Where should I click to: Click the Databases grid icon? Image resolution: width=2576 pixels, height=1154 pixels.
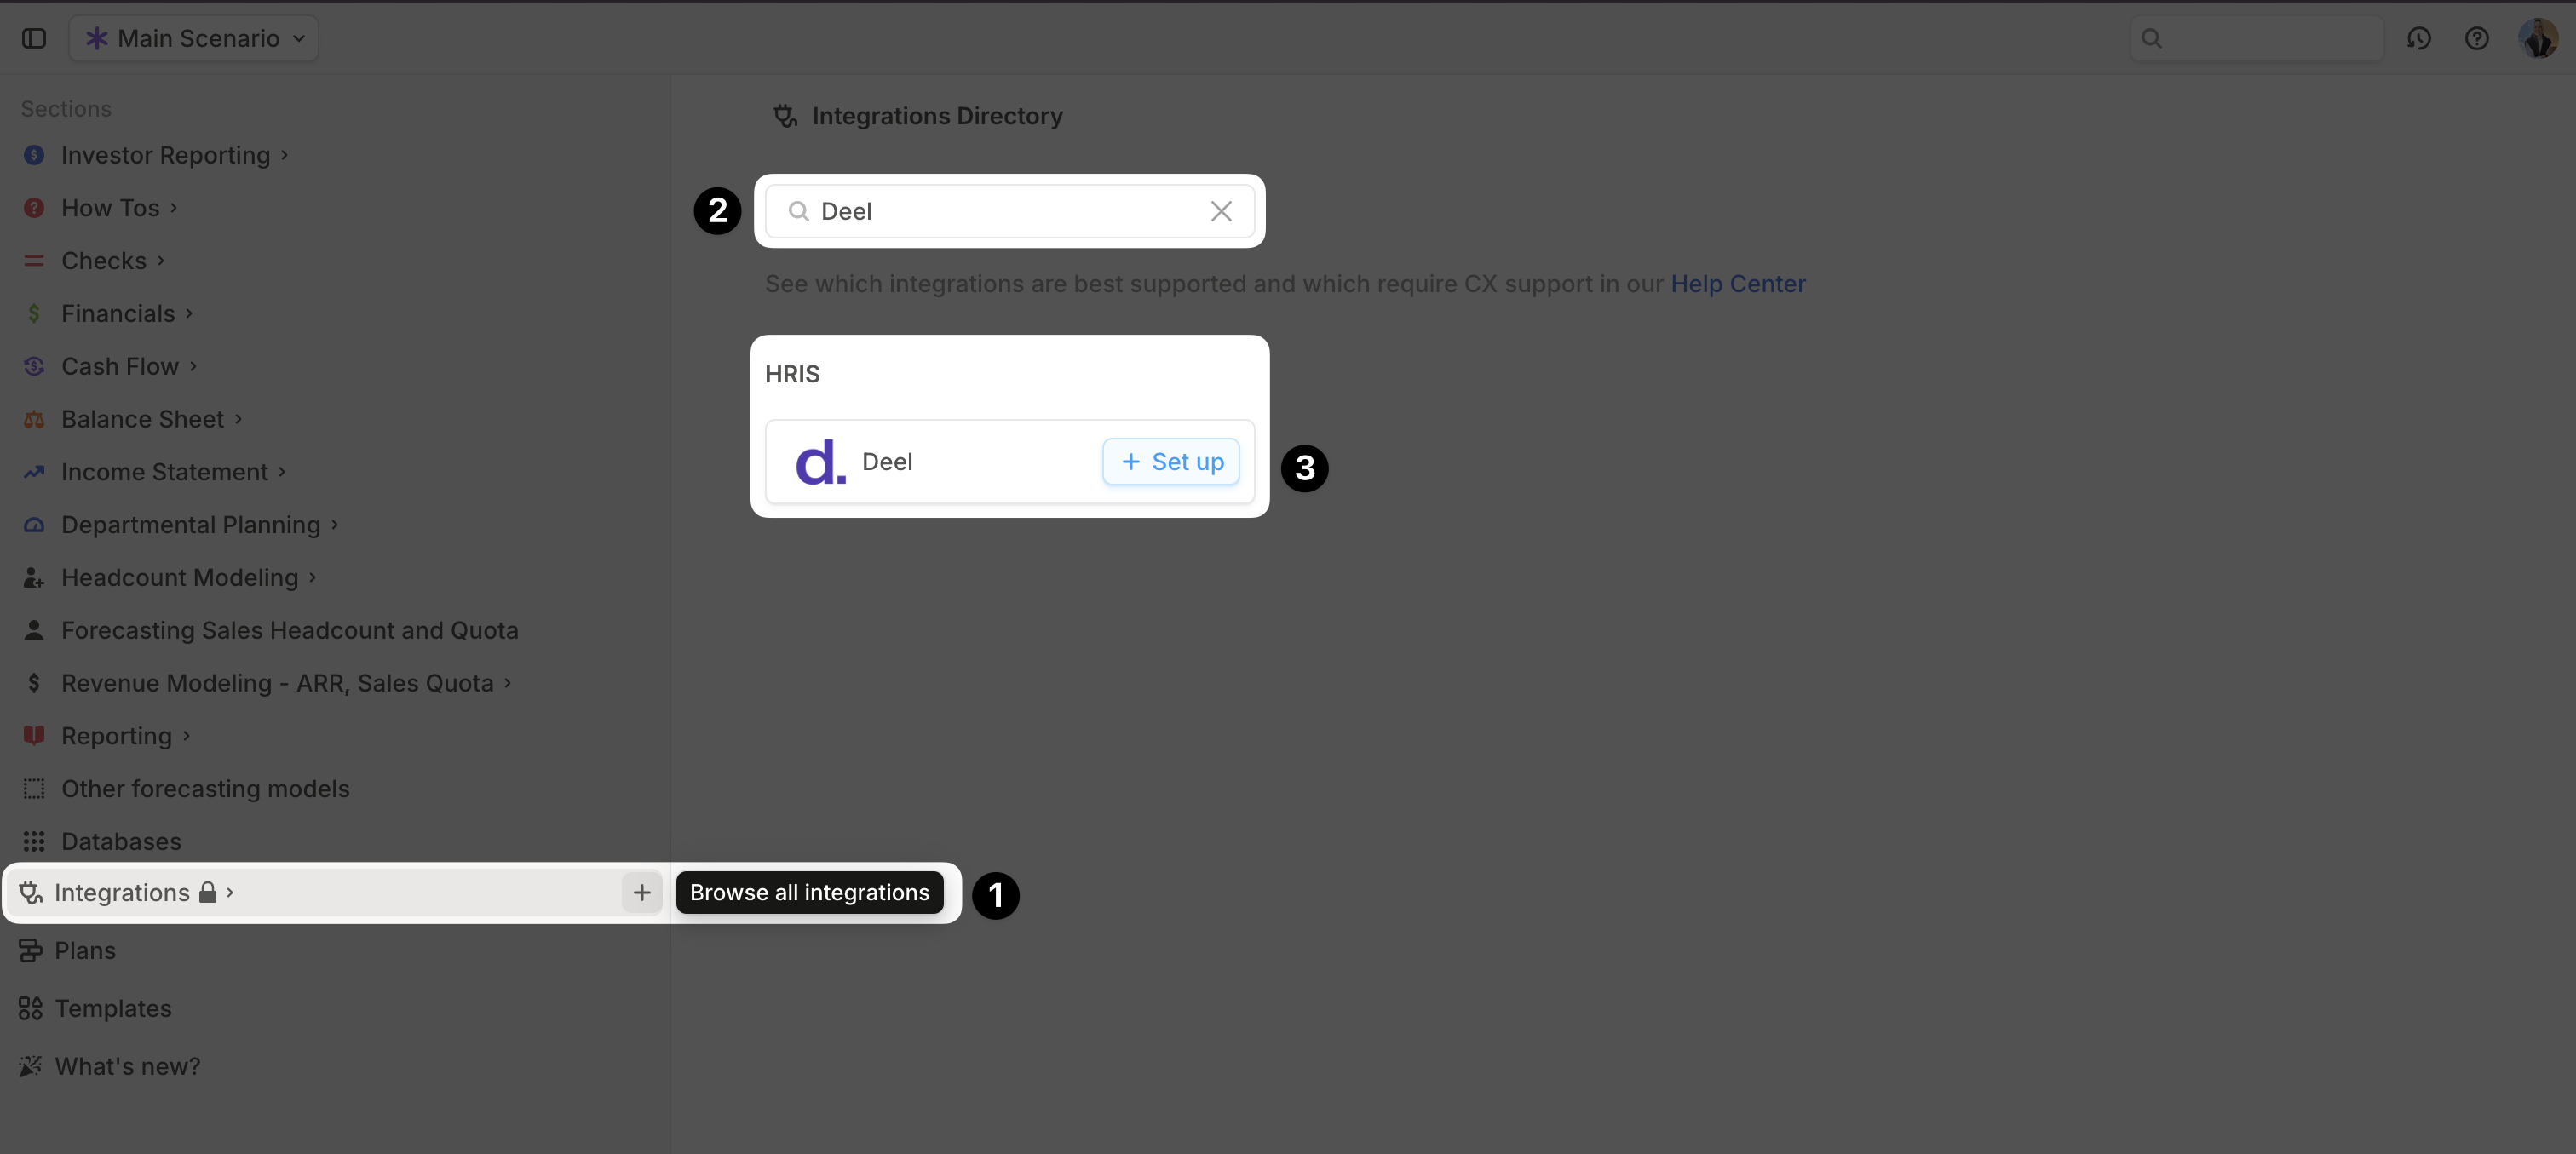pos(34,841)
